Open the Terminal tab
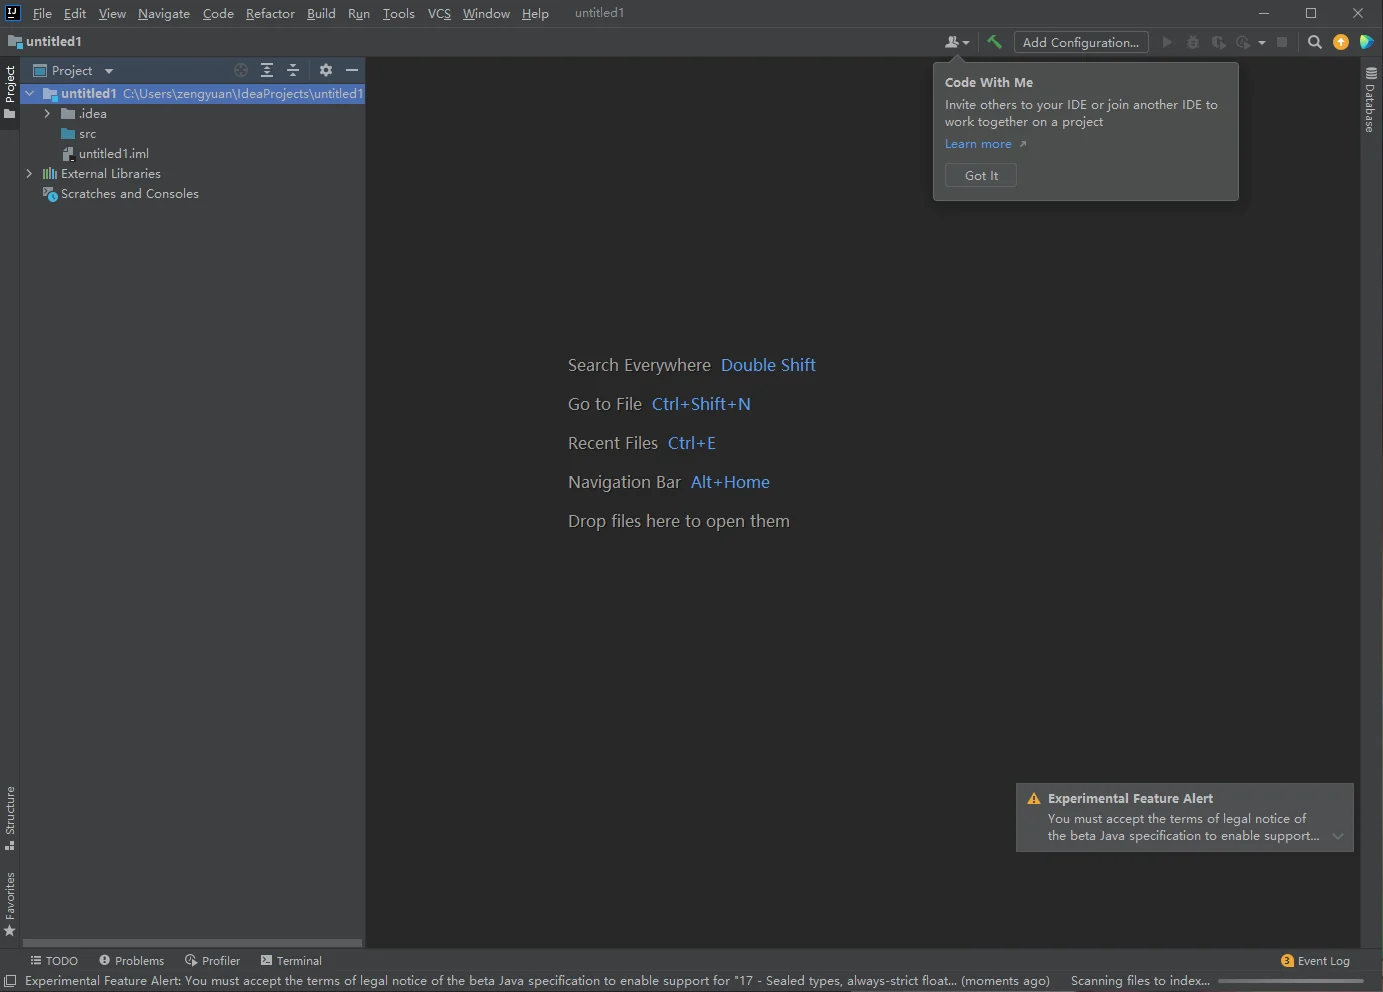This screenshot has height=992, width=1383. click(291, 961)
